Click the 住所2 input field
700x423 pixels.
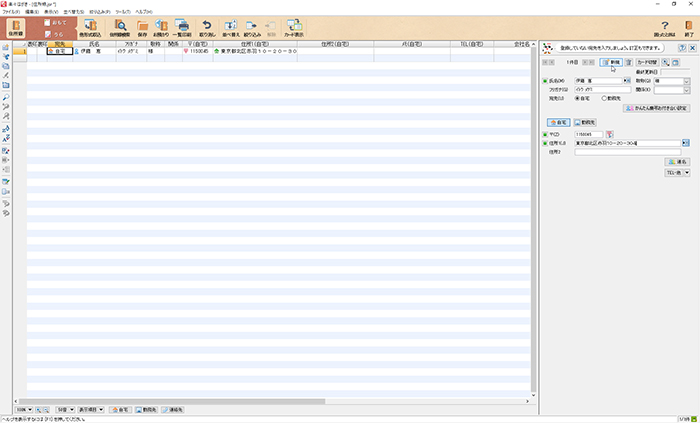click(x=630, y=152)
